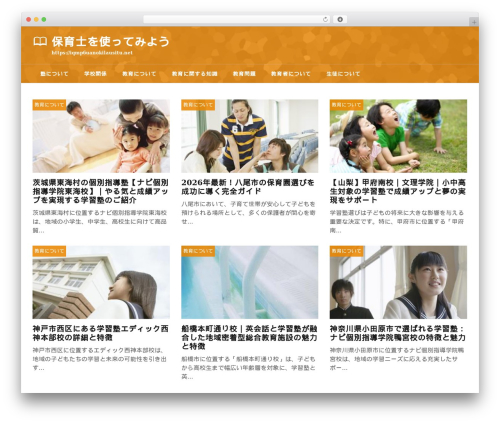The height and width of the screenshot is (423, 500).
Task: Open the smiling schoolgirl by window thumbnail
Action: [398, 282]
